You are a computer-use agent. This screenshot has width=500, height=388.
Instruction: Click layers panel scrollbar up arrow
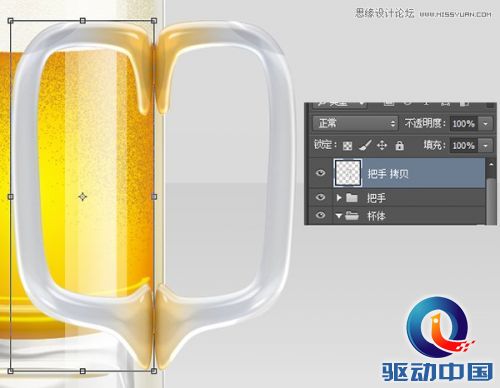491,164
